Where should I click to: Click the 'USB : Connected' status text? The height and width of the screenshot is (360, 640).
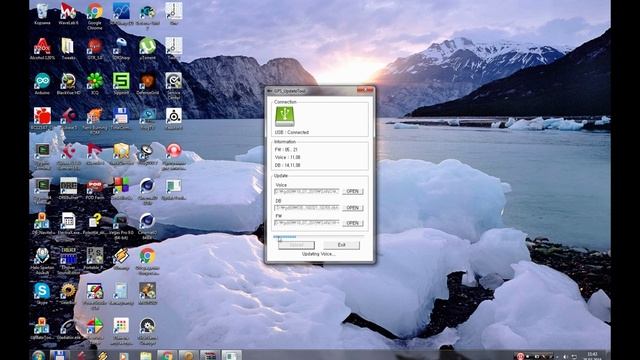click(x=292, y=132)
